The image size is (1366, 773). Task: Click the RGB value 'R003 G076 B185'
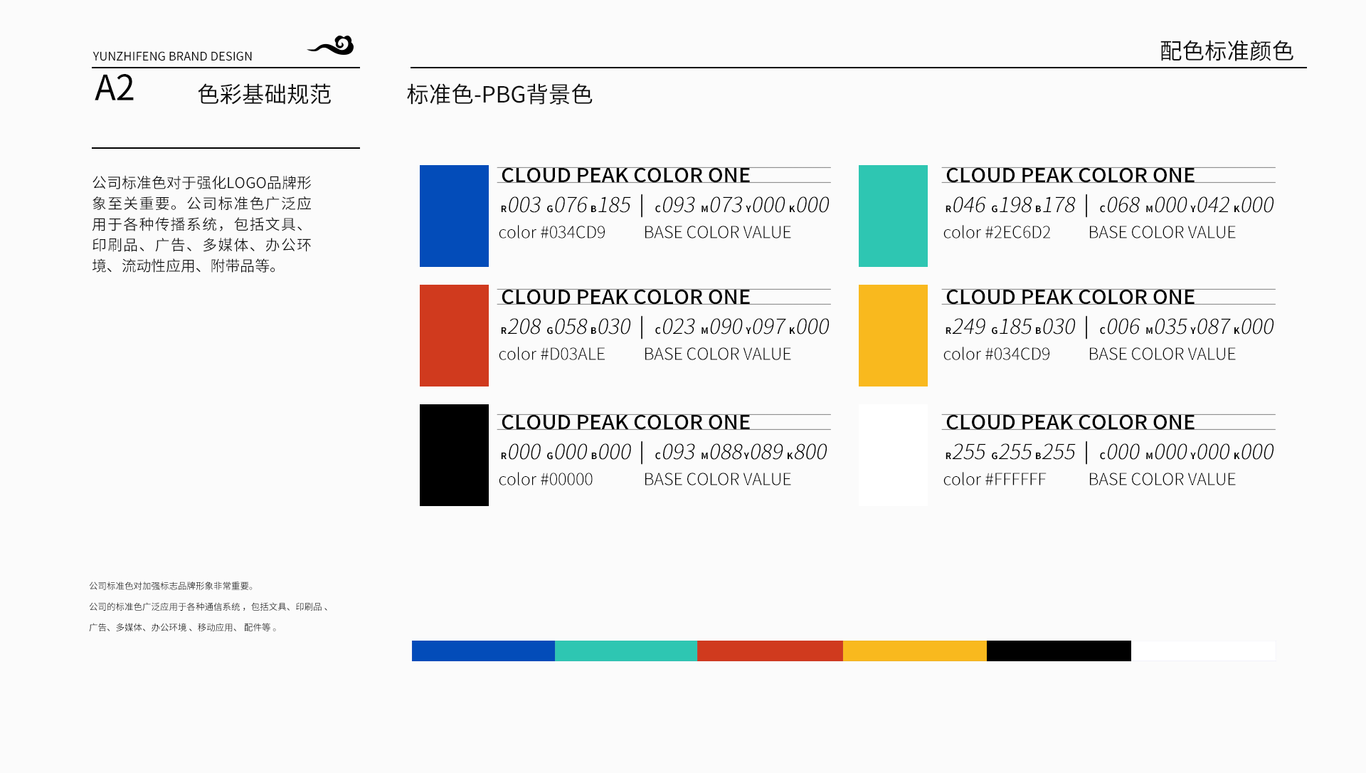(566, 206)
